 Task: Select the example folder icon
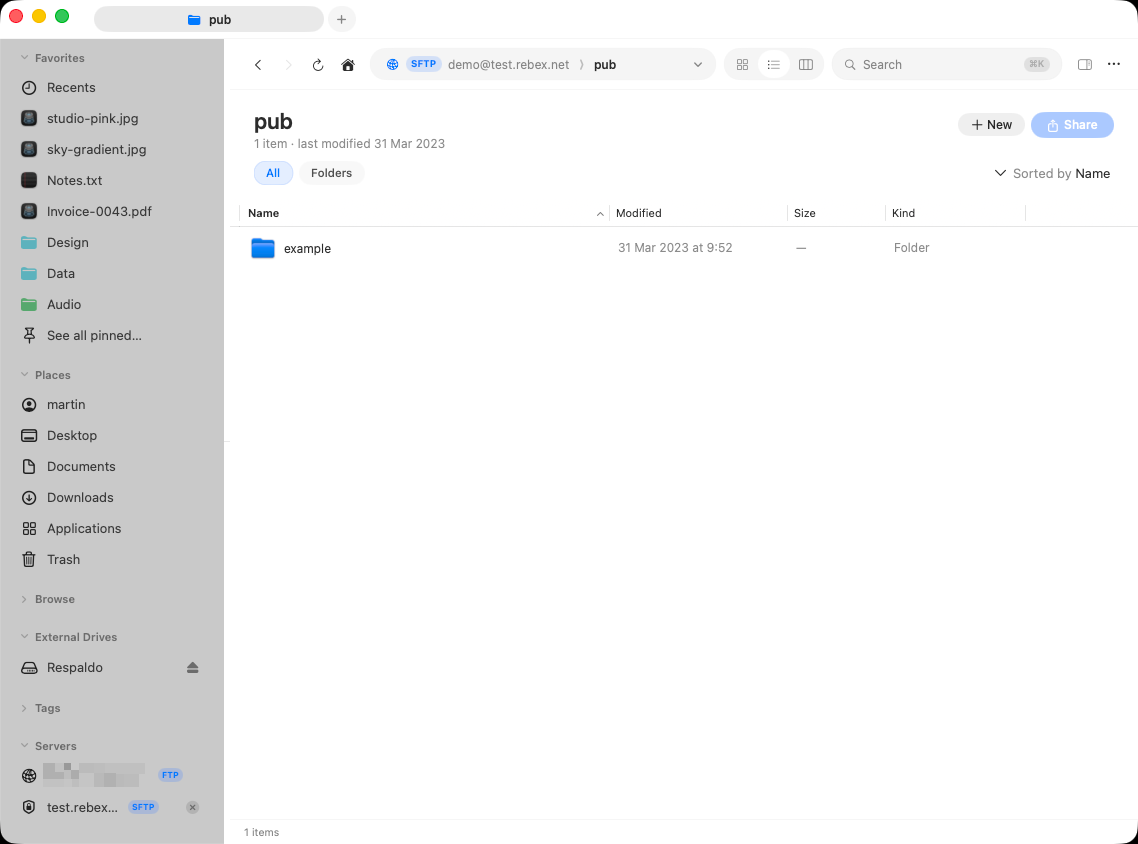coord(263,248)
